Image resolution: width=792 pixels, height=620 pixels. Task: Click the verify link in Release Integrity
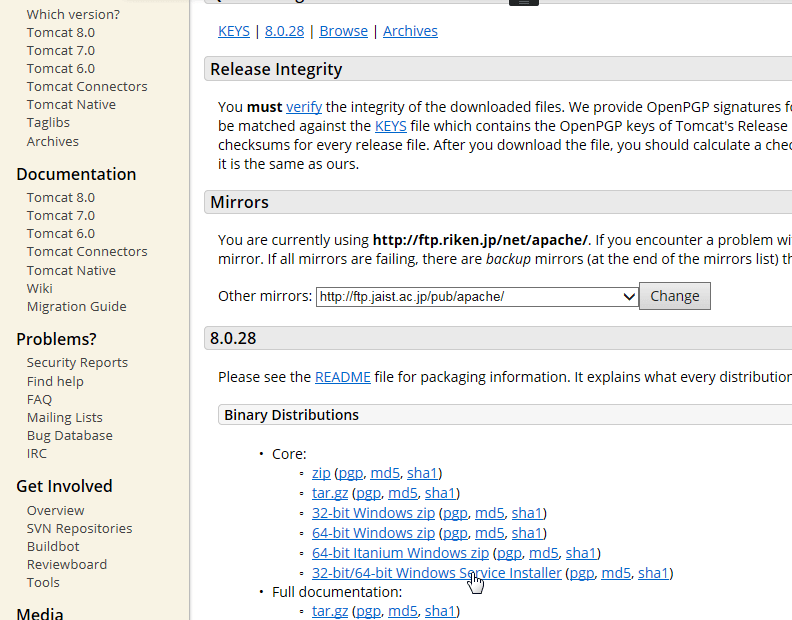tap(304, 107)
